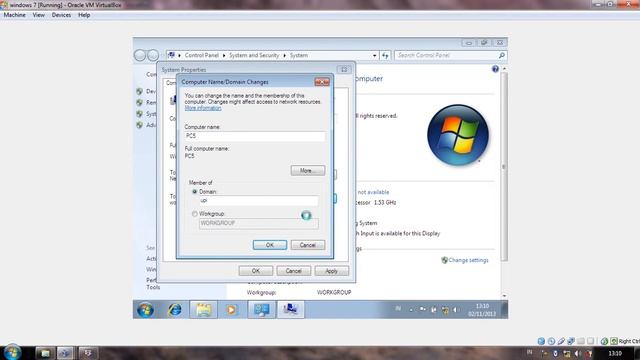Click the host tray volume icon

pos(578,353)
